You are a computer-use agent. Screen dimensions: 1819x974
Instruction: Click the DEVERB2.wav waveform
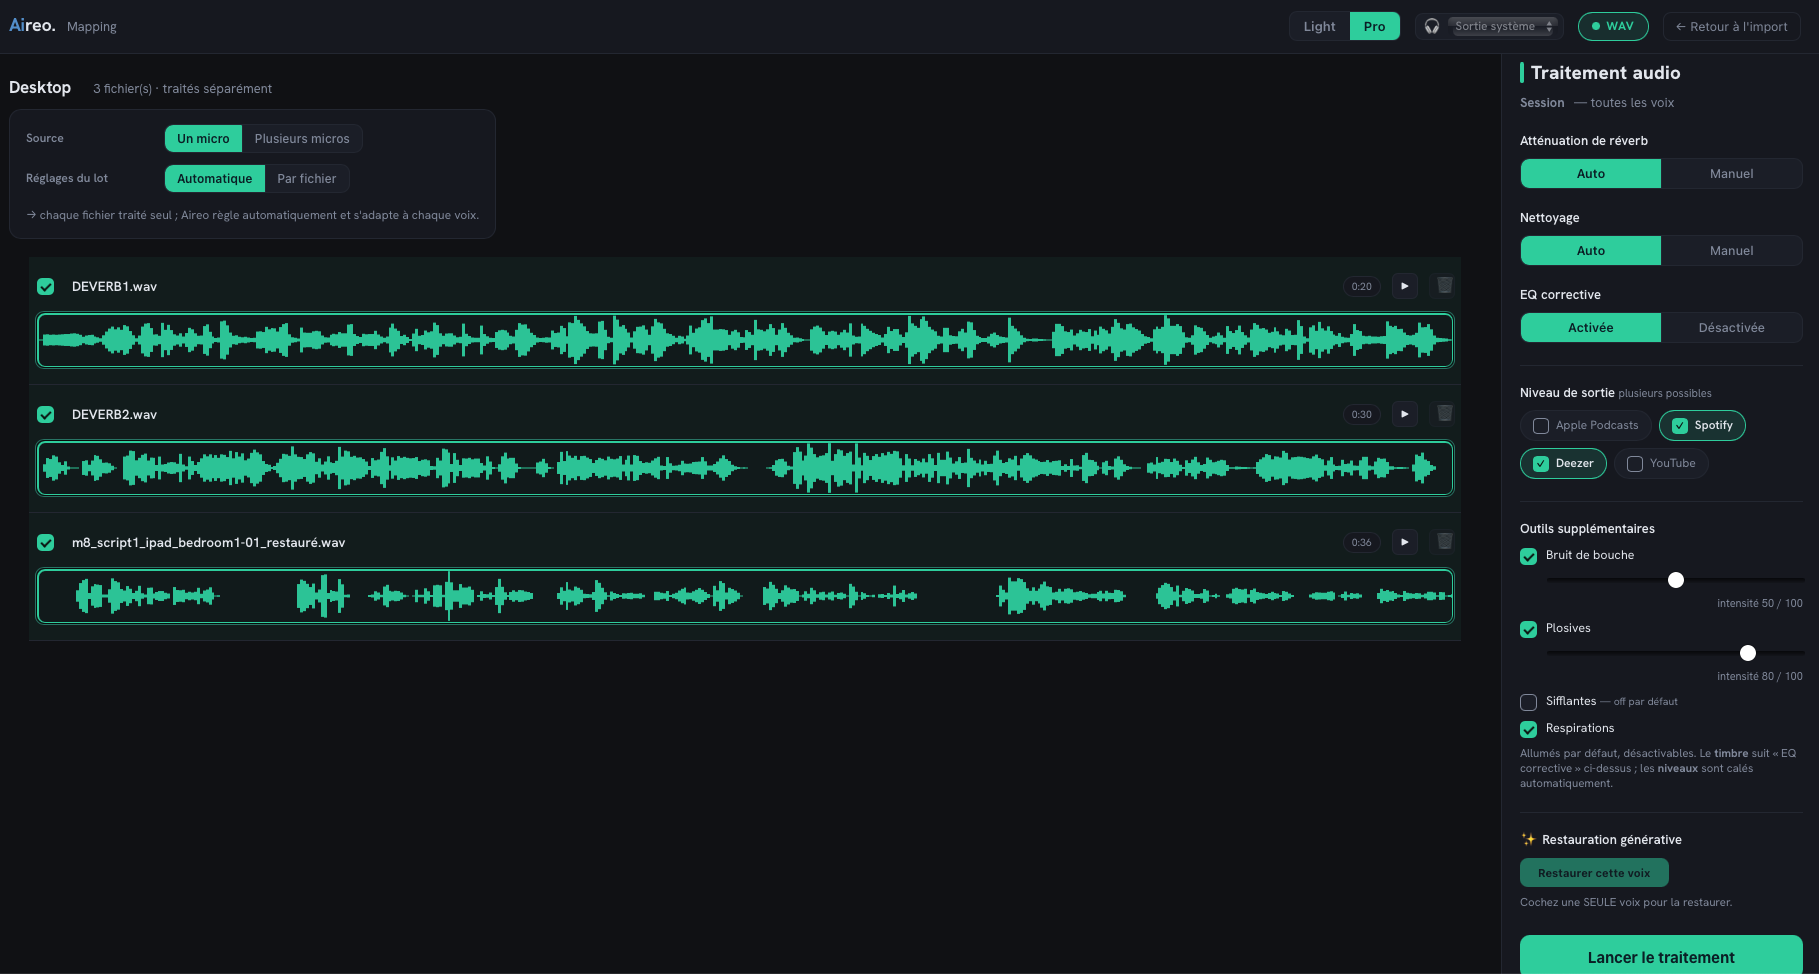click(745, 468)
